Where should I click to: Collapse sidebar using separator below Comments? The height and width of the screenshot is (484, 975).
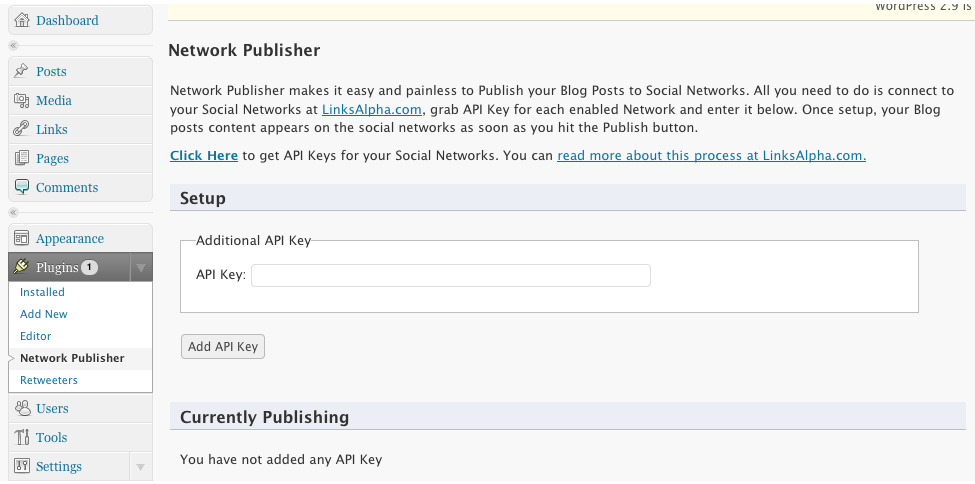(x=14, y=212)
